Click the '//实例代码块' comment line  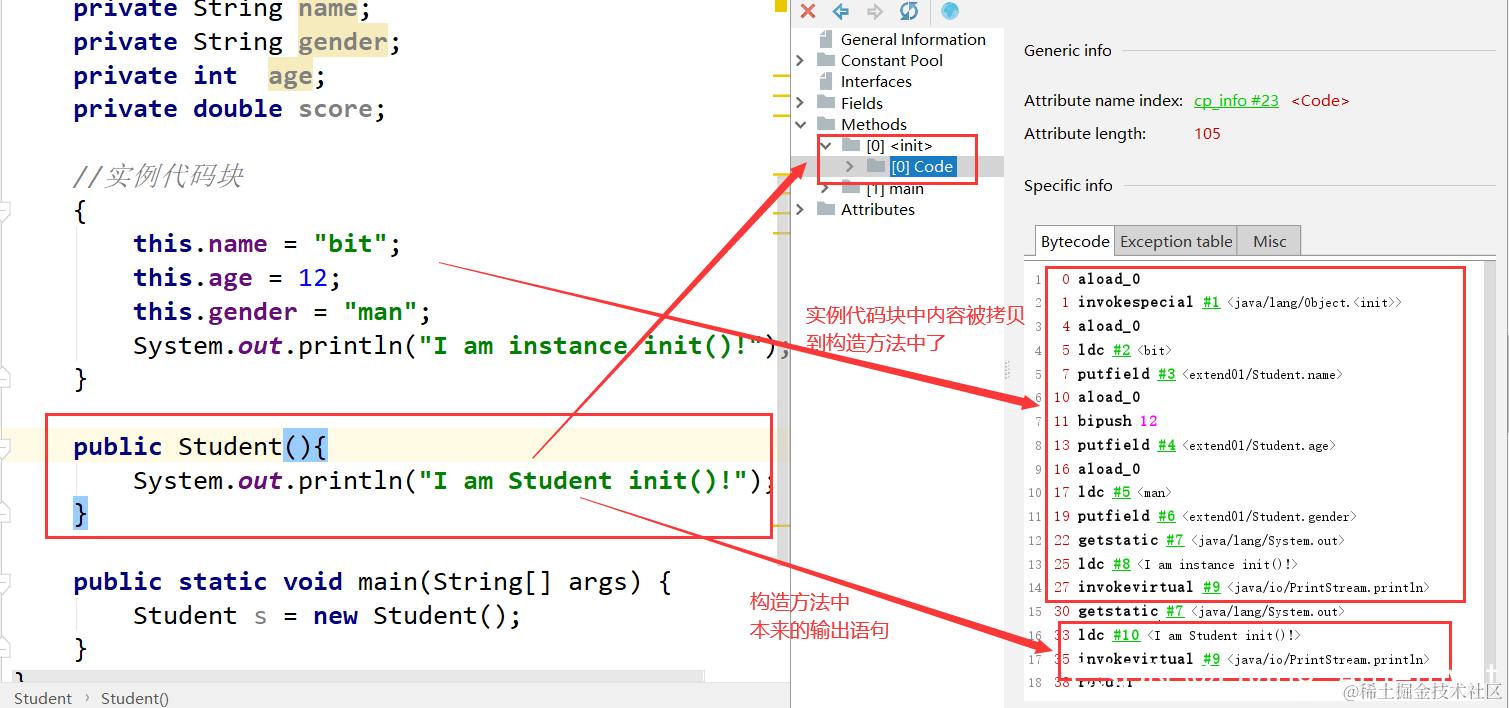(158, 177)
